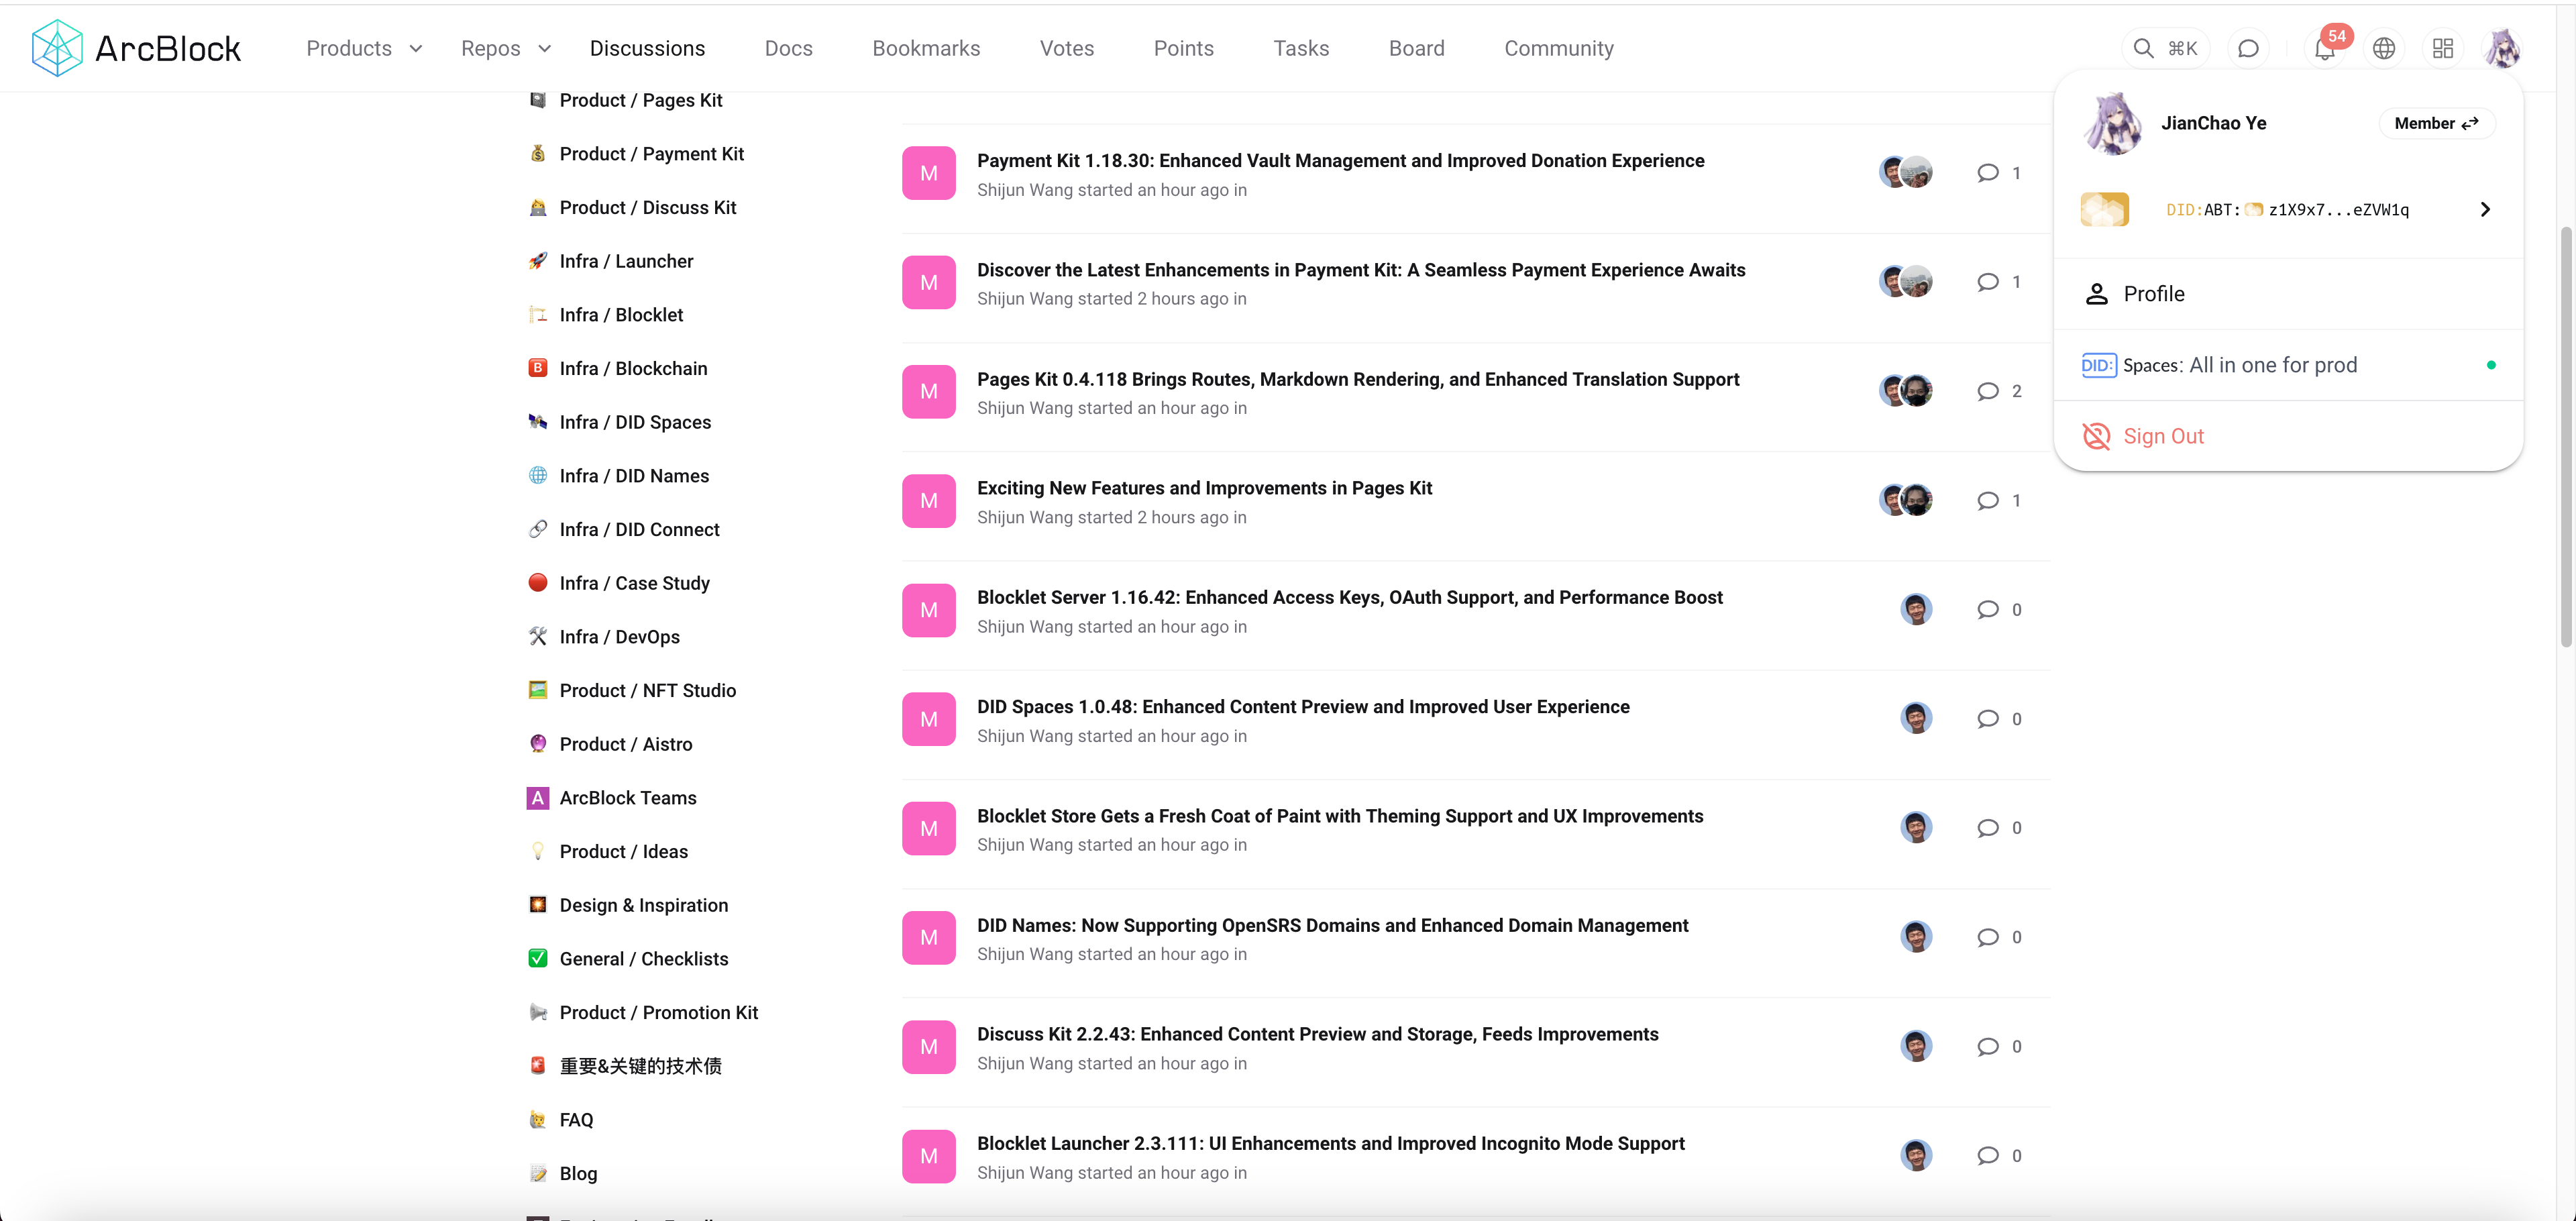Click the pink M avatar of DID Spaces 1.0.48 post
This screenshot has width=2576, height=1221.
928,719
